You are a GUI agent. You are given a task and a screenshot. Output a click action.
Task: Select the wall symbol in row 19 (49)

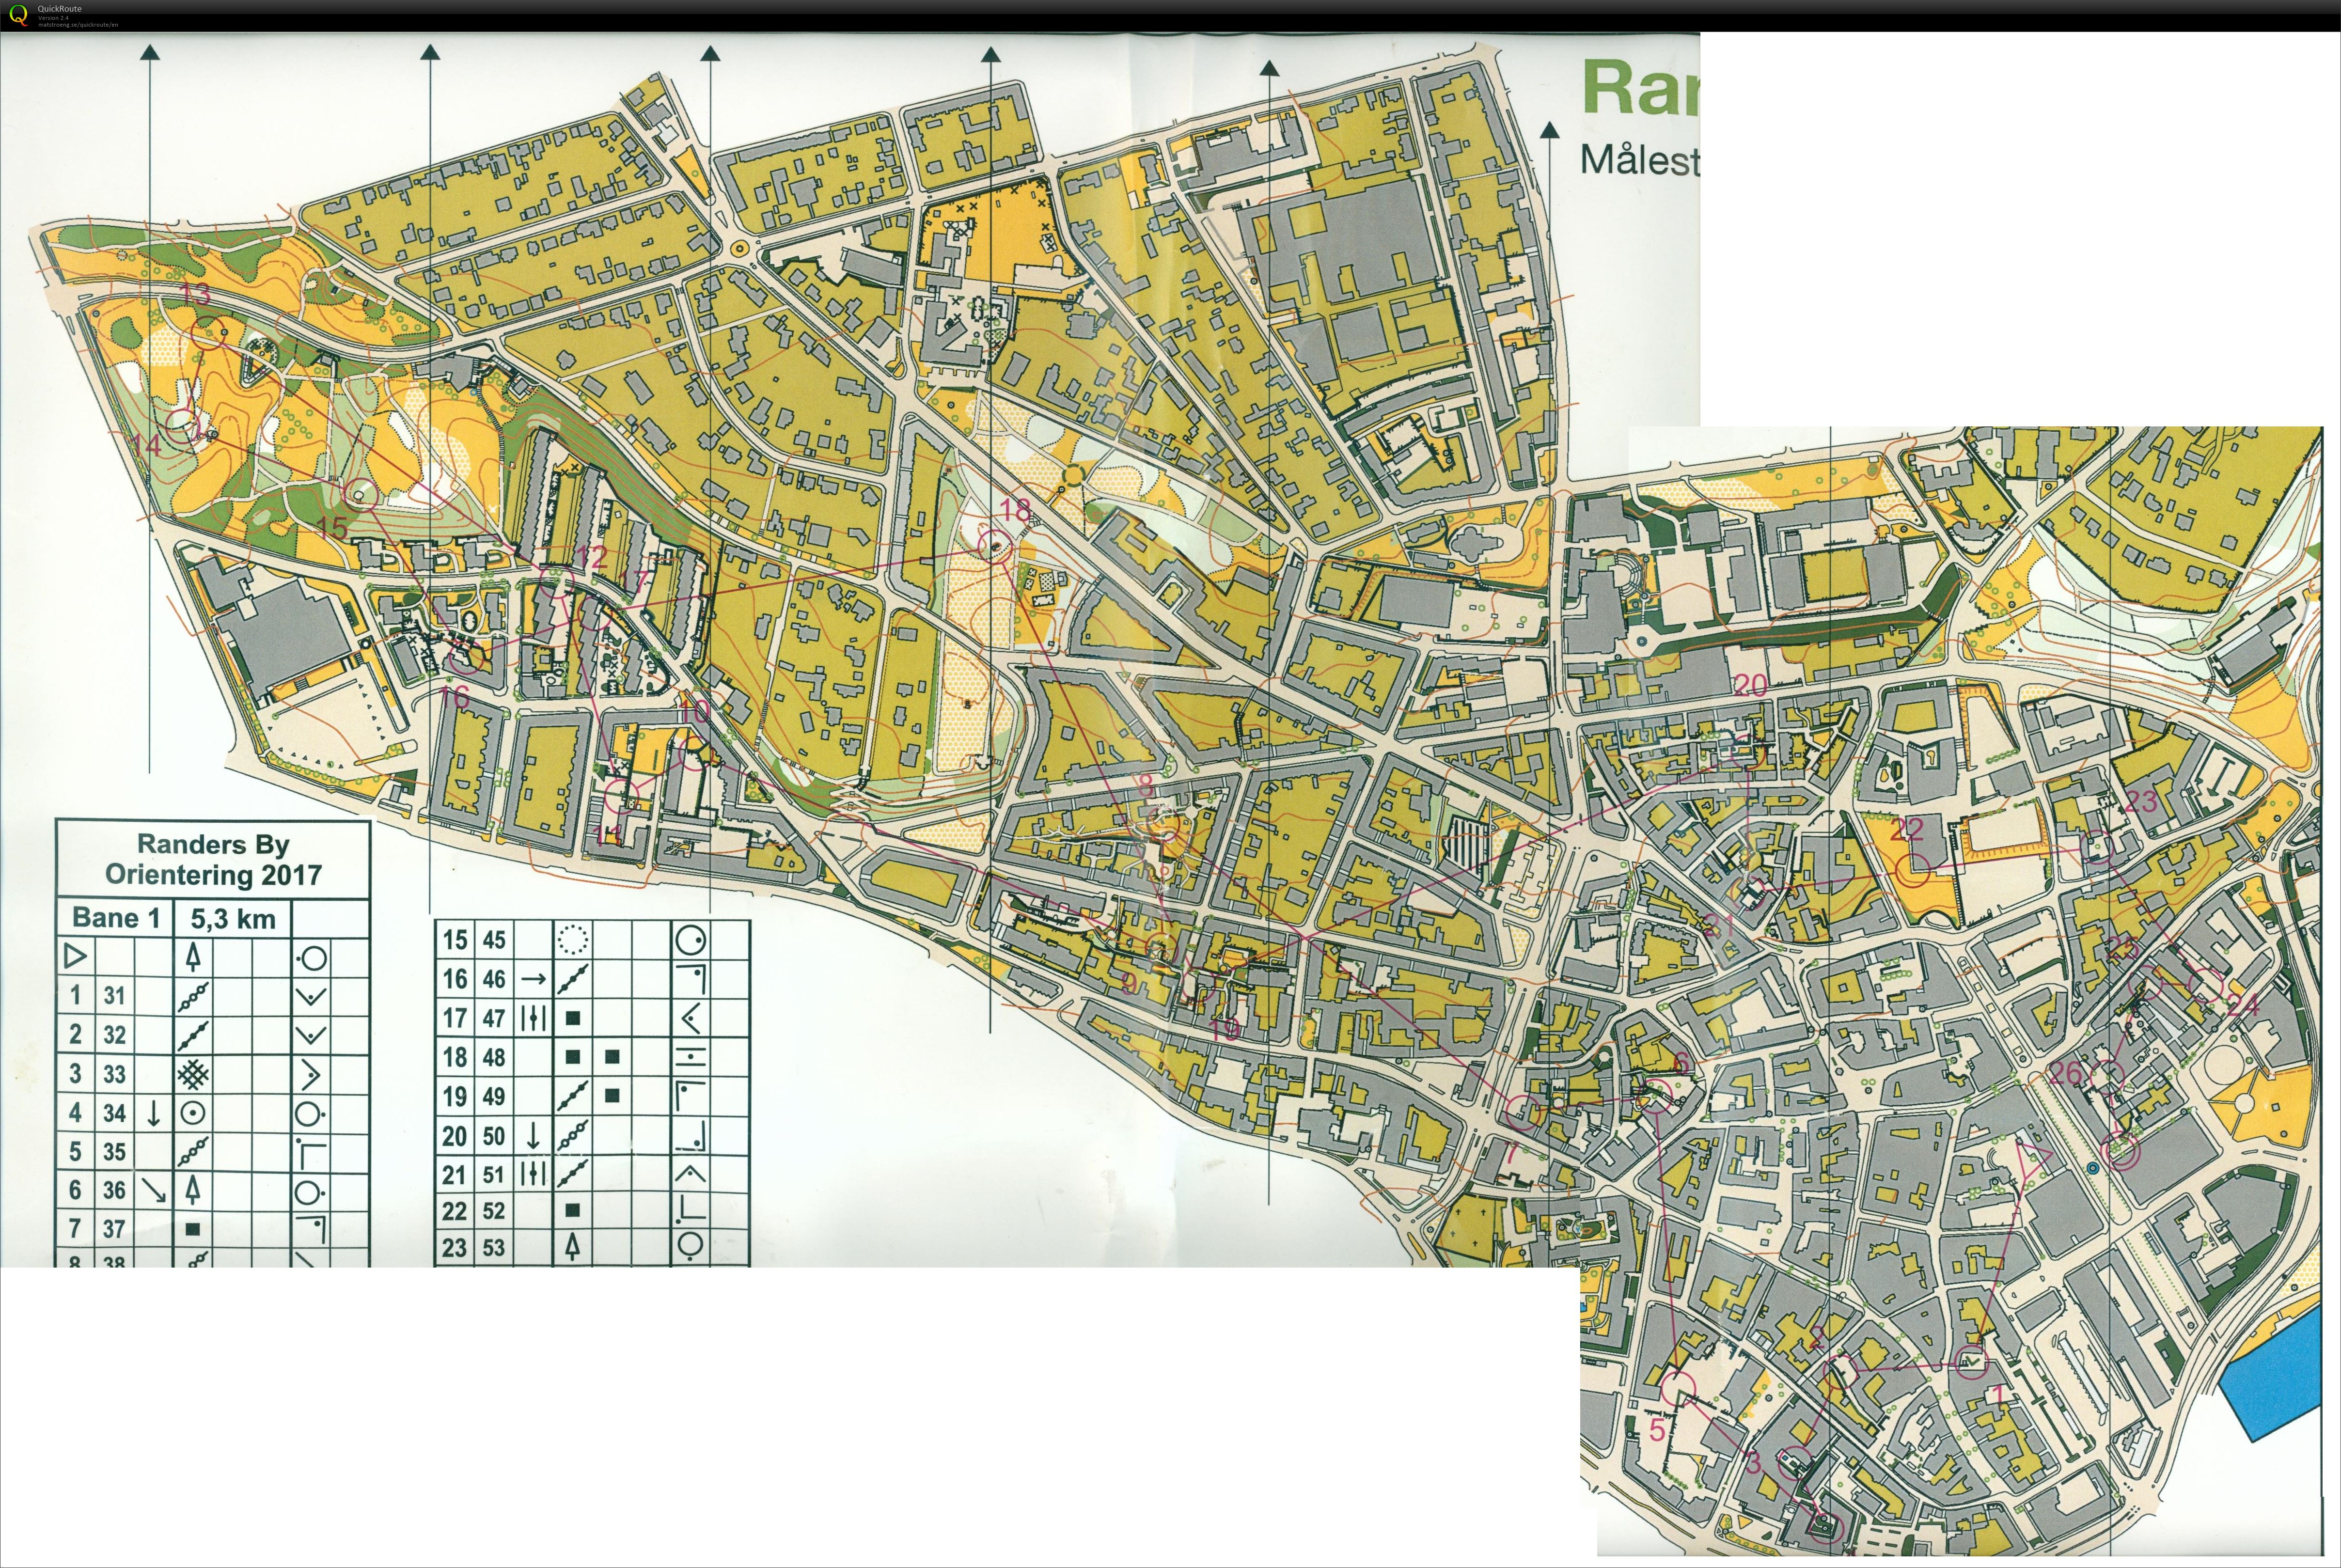tap(572, 1096)
